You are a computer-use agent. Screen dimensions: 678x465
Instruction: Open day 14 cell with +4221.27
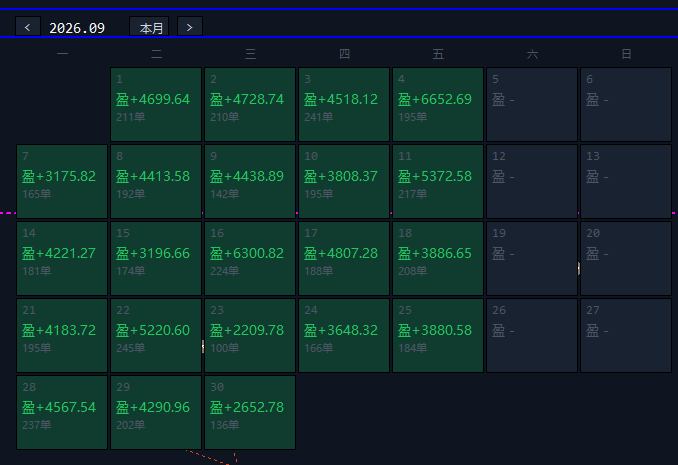pos(62,258)
